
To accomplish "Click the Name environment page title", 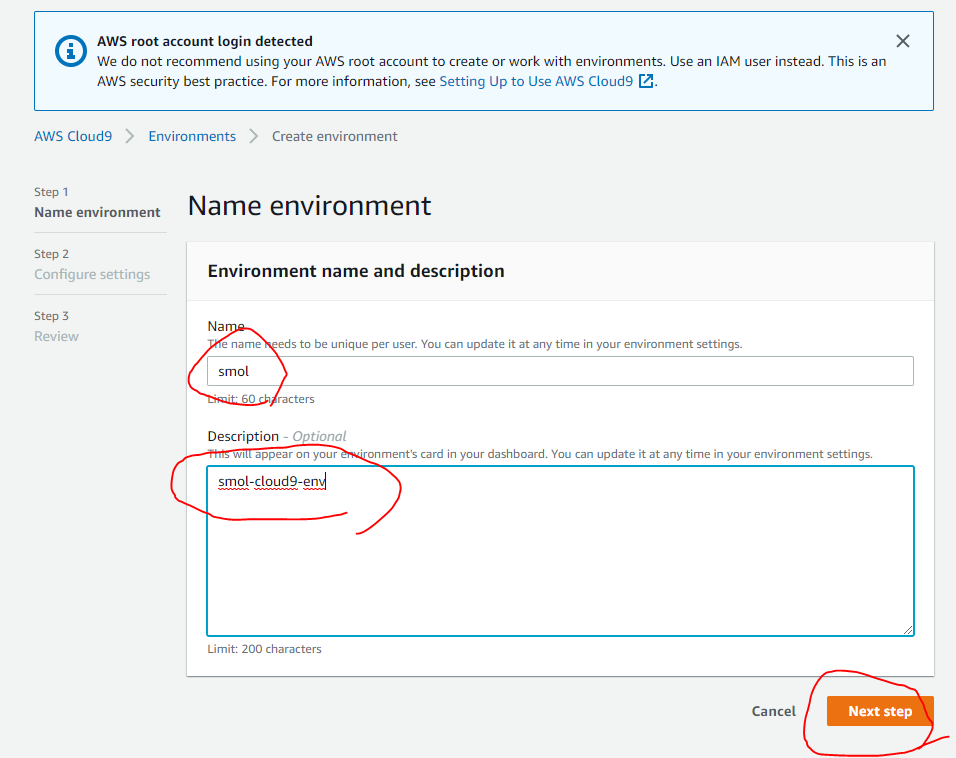I will (x=309, y=206).
